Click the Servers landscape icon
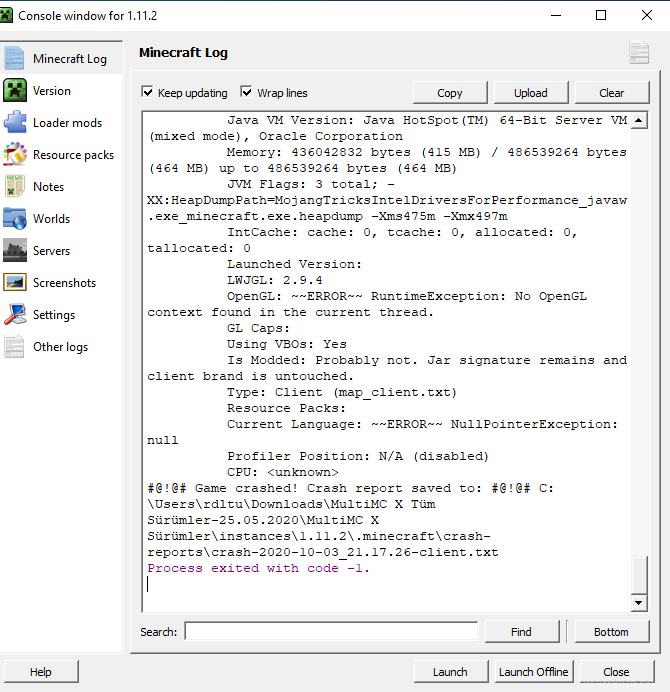The width and height of the screenshot is (670, 692). tap(15, 250)
